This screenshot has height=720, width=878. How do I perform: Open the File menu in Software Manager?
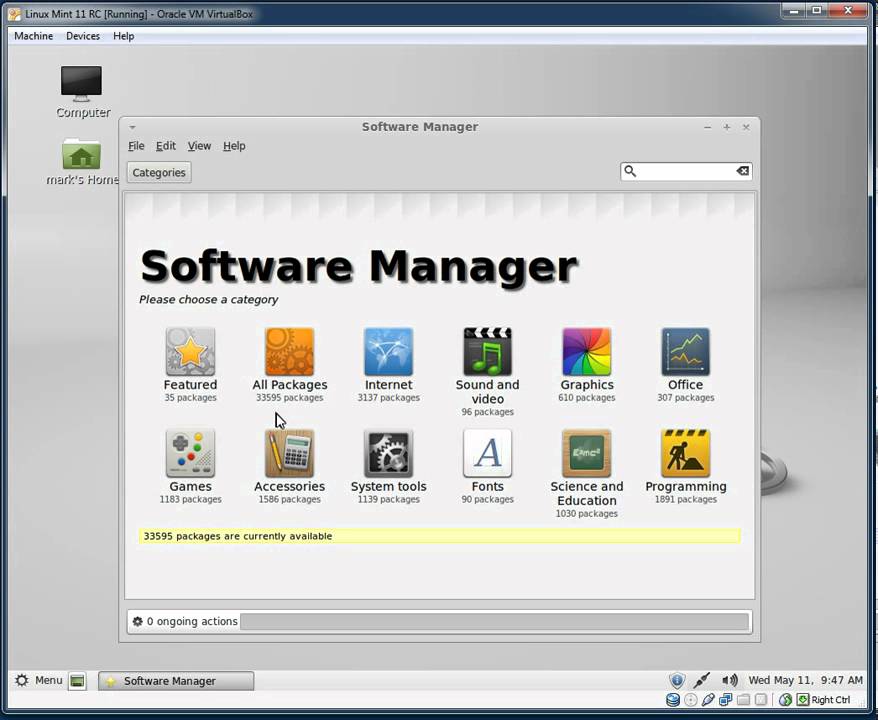click(136, 146)
